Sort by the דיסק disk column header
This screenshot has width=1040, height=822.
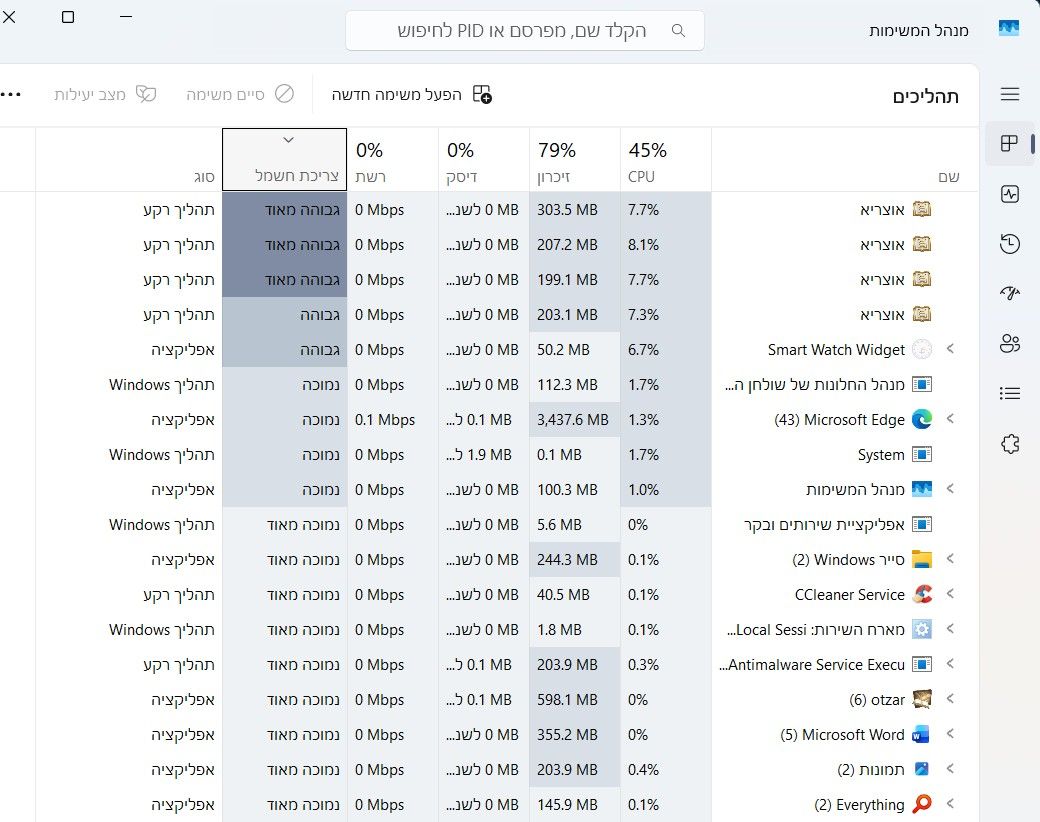click(484, 160)
